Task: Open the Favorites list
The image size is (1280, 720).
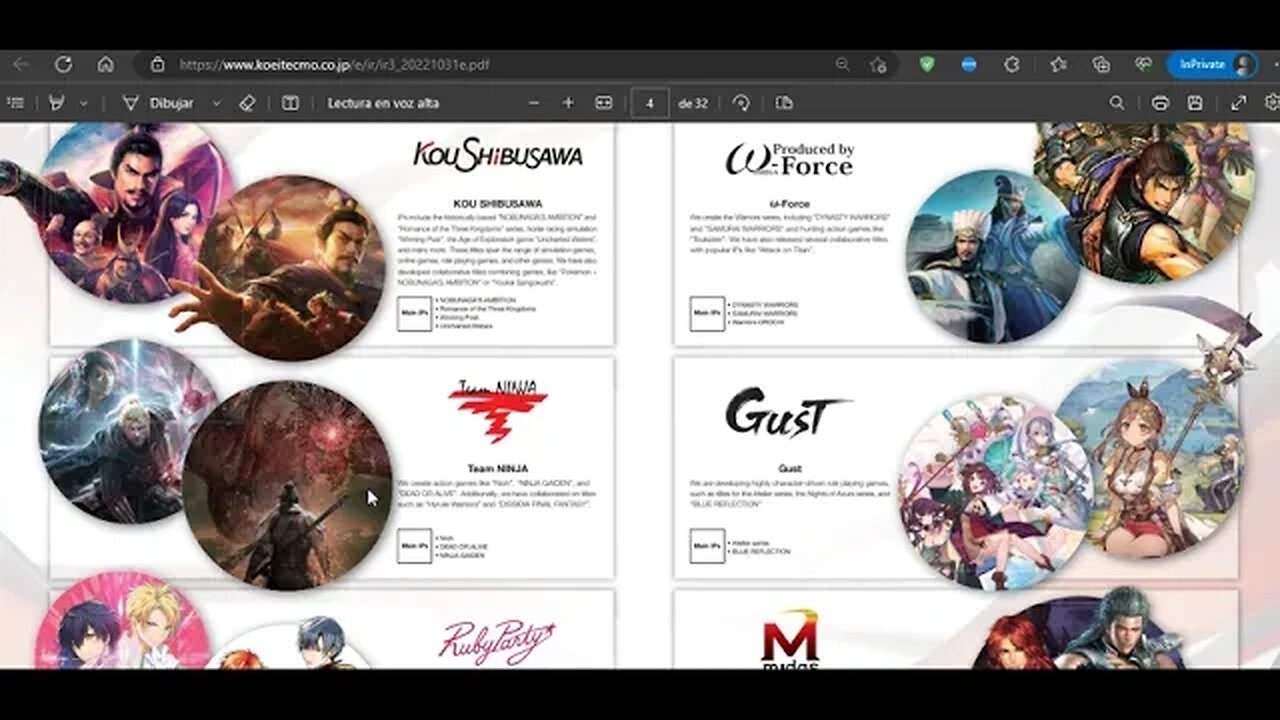Action: [1058, 64]
